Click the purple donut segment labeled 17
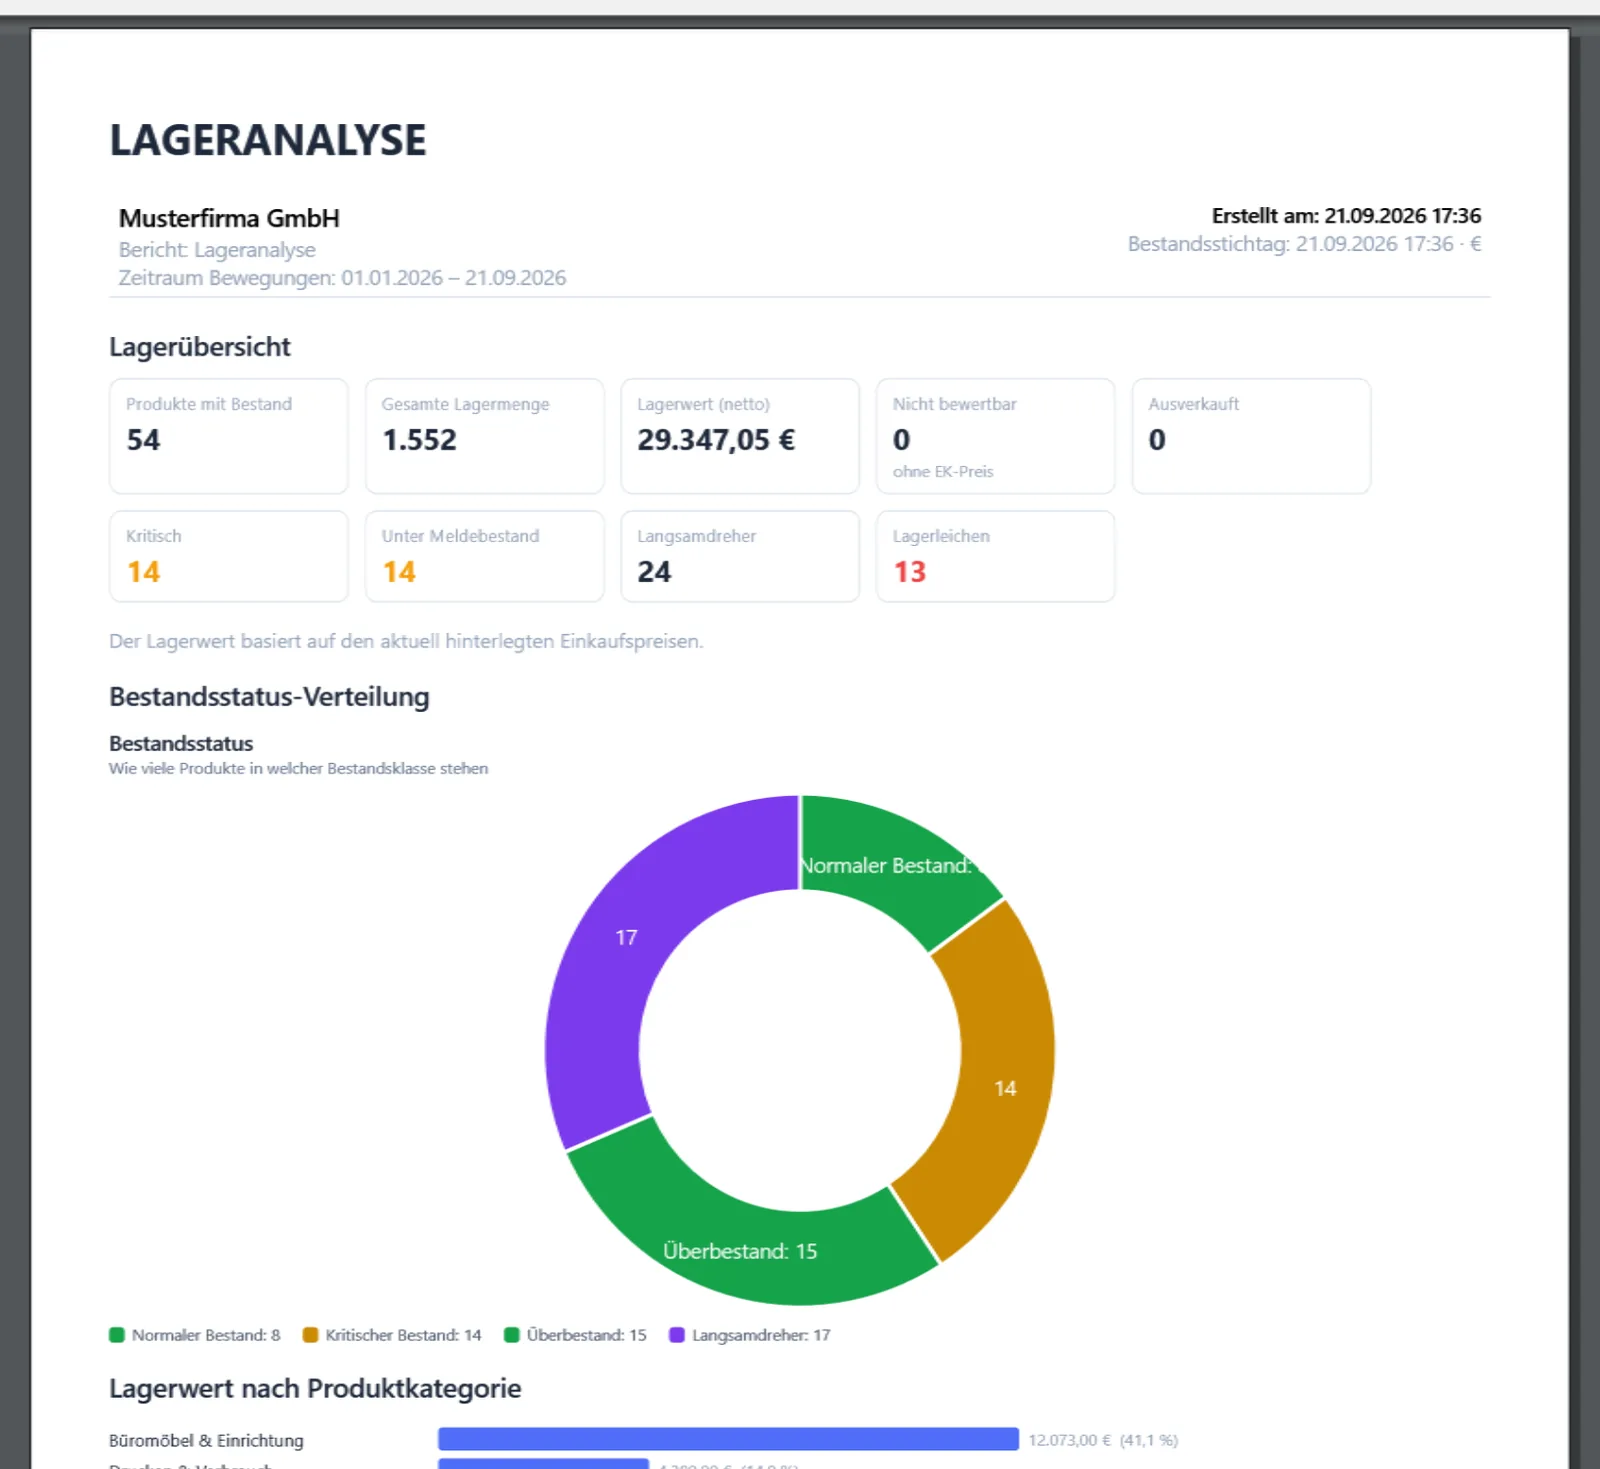The height and width of the screenshot is (1469, 1600). (626, 937)
